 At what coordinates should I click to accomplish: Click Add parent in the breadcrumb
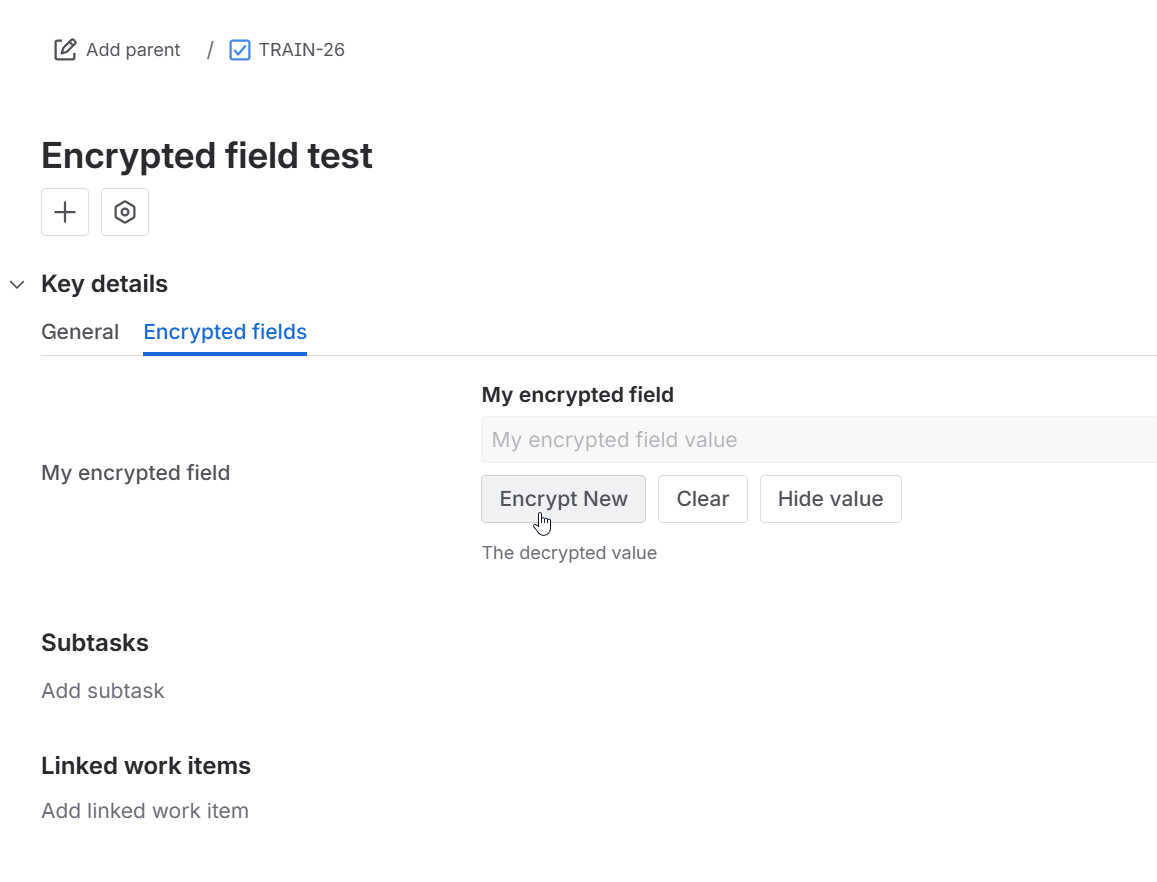coord(134,49)
